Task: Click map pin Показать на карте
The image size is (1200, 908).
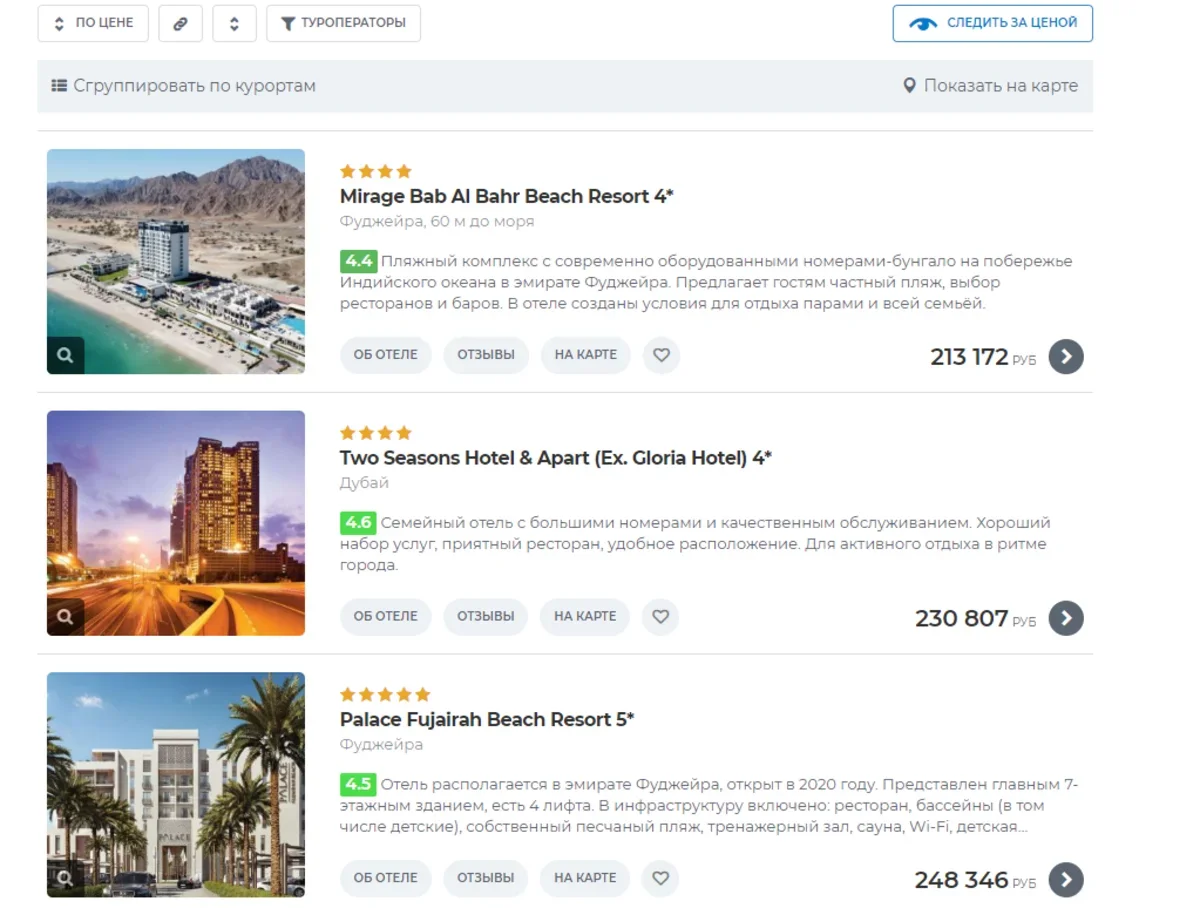Action: click(990, 86)
